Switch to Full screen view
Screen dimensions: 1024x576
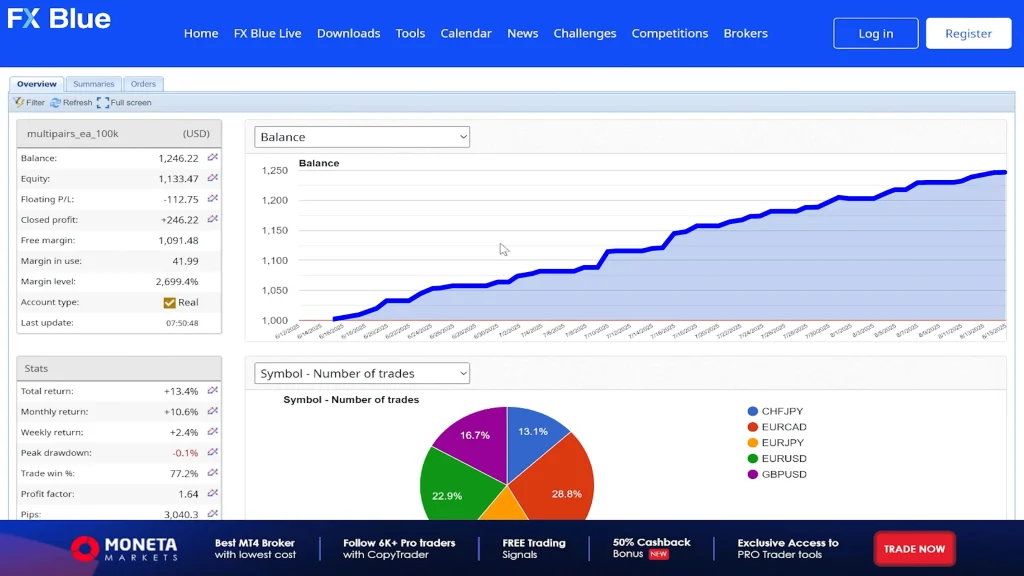(x=124, y=103)
